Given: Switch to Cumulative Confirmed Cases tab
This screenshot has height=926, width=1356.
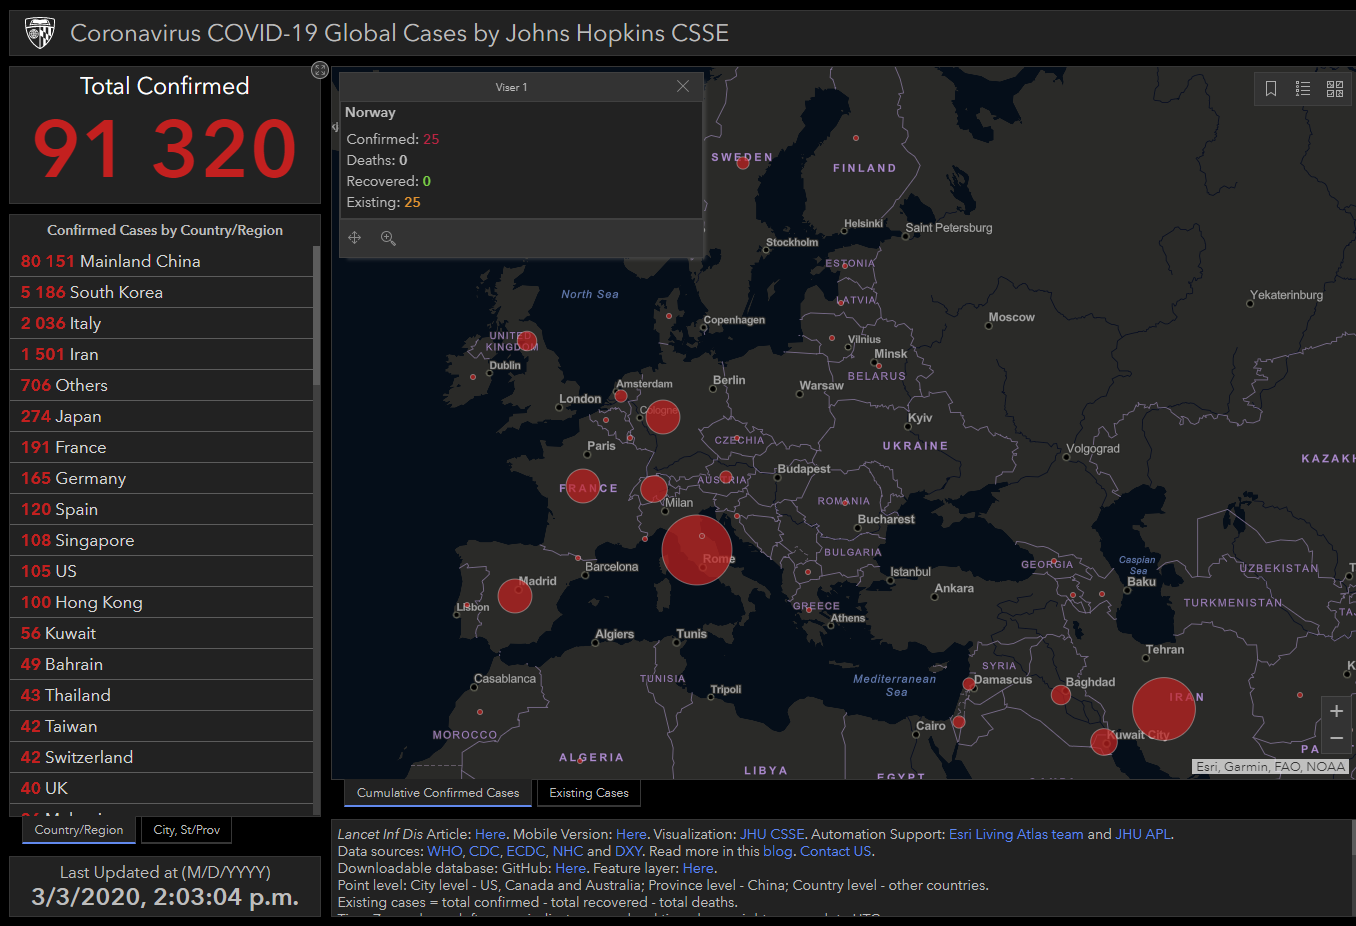Looking at the screenshot, I should 438,793.
